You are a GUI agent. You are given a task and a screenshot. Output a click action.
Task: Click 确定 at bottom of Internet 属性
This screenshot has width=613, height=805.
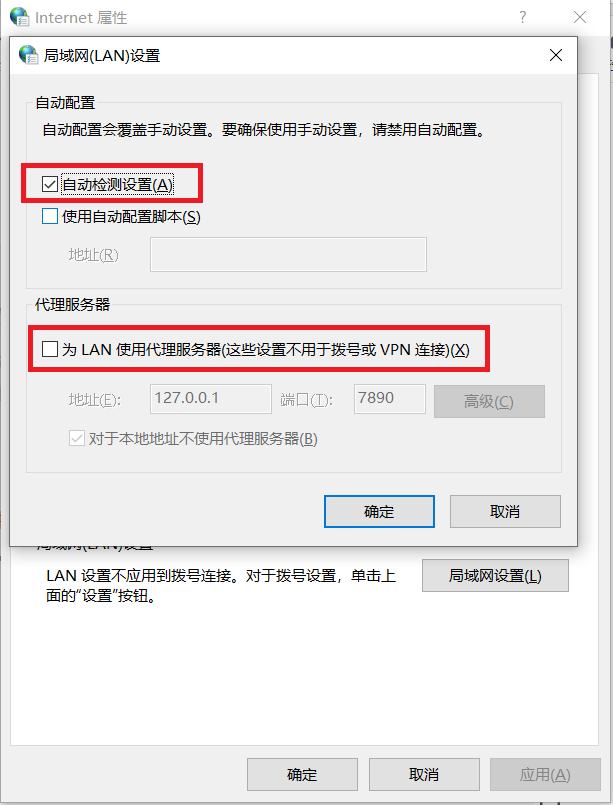(x=302, y=774)
